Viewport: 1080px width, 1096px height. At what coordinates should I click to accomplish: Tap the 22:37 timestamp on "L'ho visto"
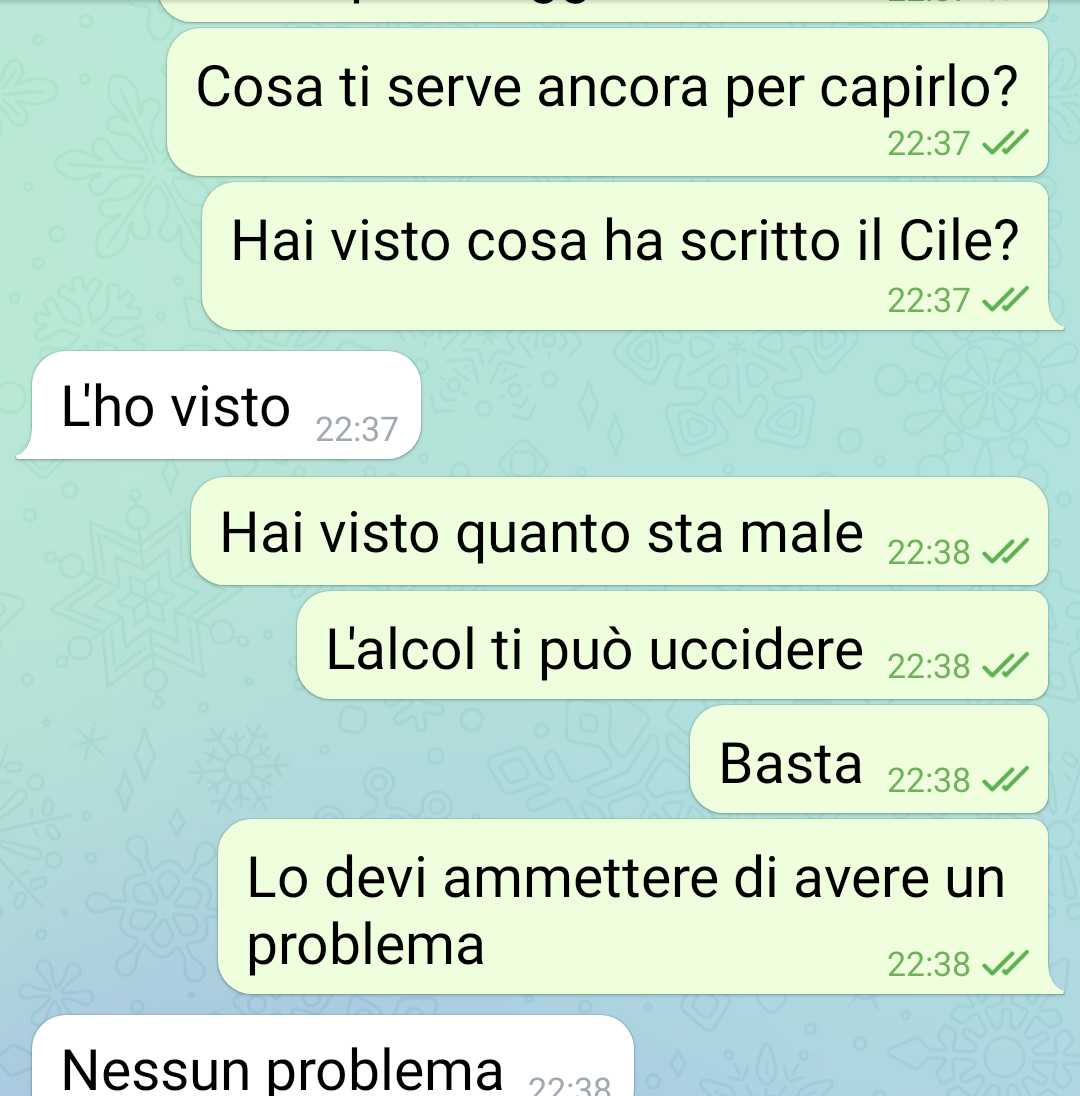357,429
